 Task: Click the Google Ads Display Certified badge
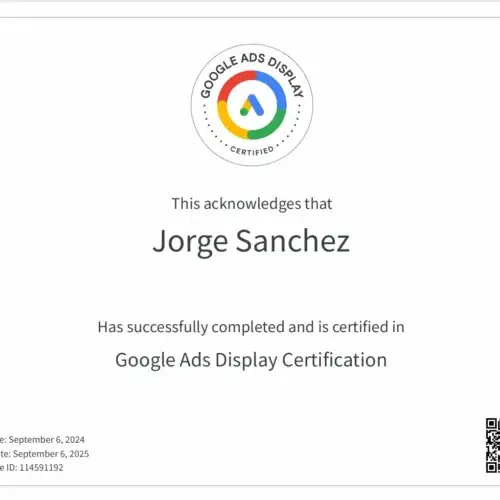pyautogui.click(x=252, y=105)
